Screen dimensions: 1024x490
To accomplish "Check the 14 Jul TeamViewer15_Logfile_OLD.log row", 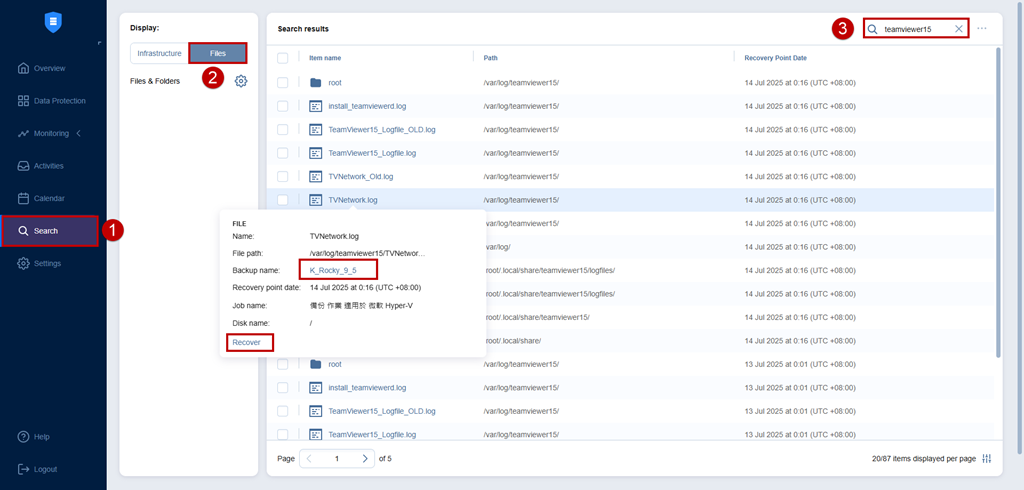I will [x=283, y=129].
